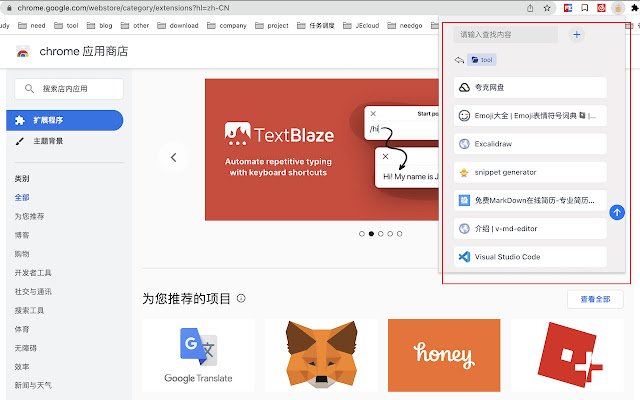The height and width of the screenshot is (400, 640).
Task: Open the Visual Studio Code bookmark
Action: [x=530, y=257]
